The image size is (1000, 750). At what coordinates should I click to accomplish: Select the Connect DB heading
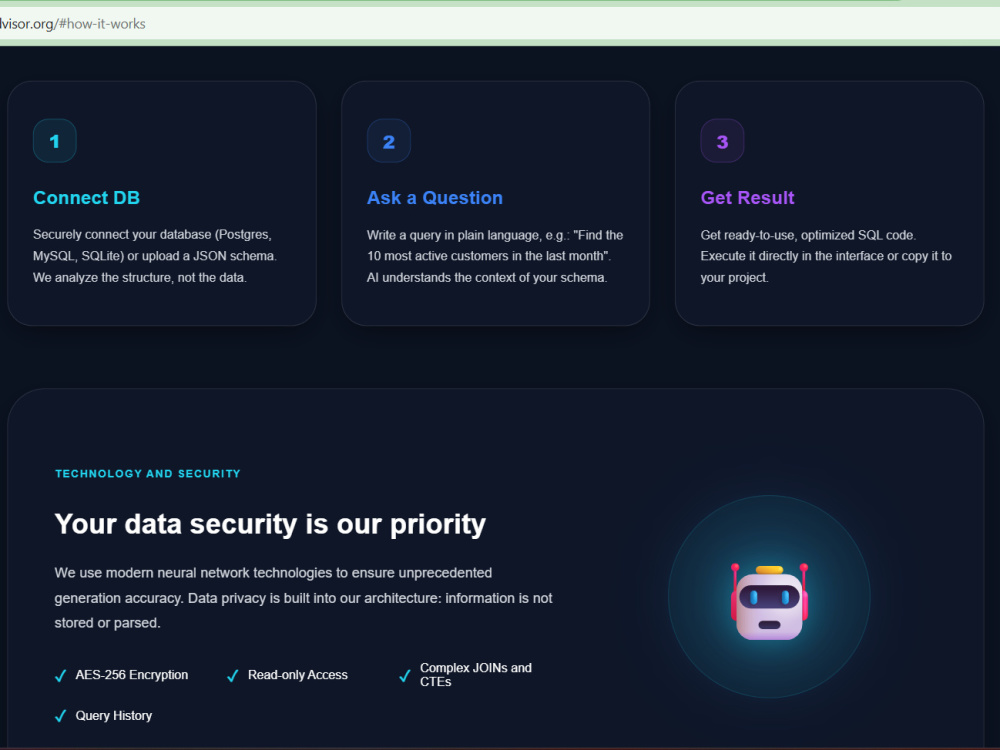coord(86,198)
